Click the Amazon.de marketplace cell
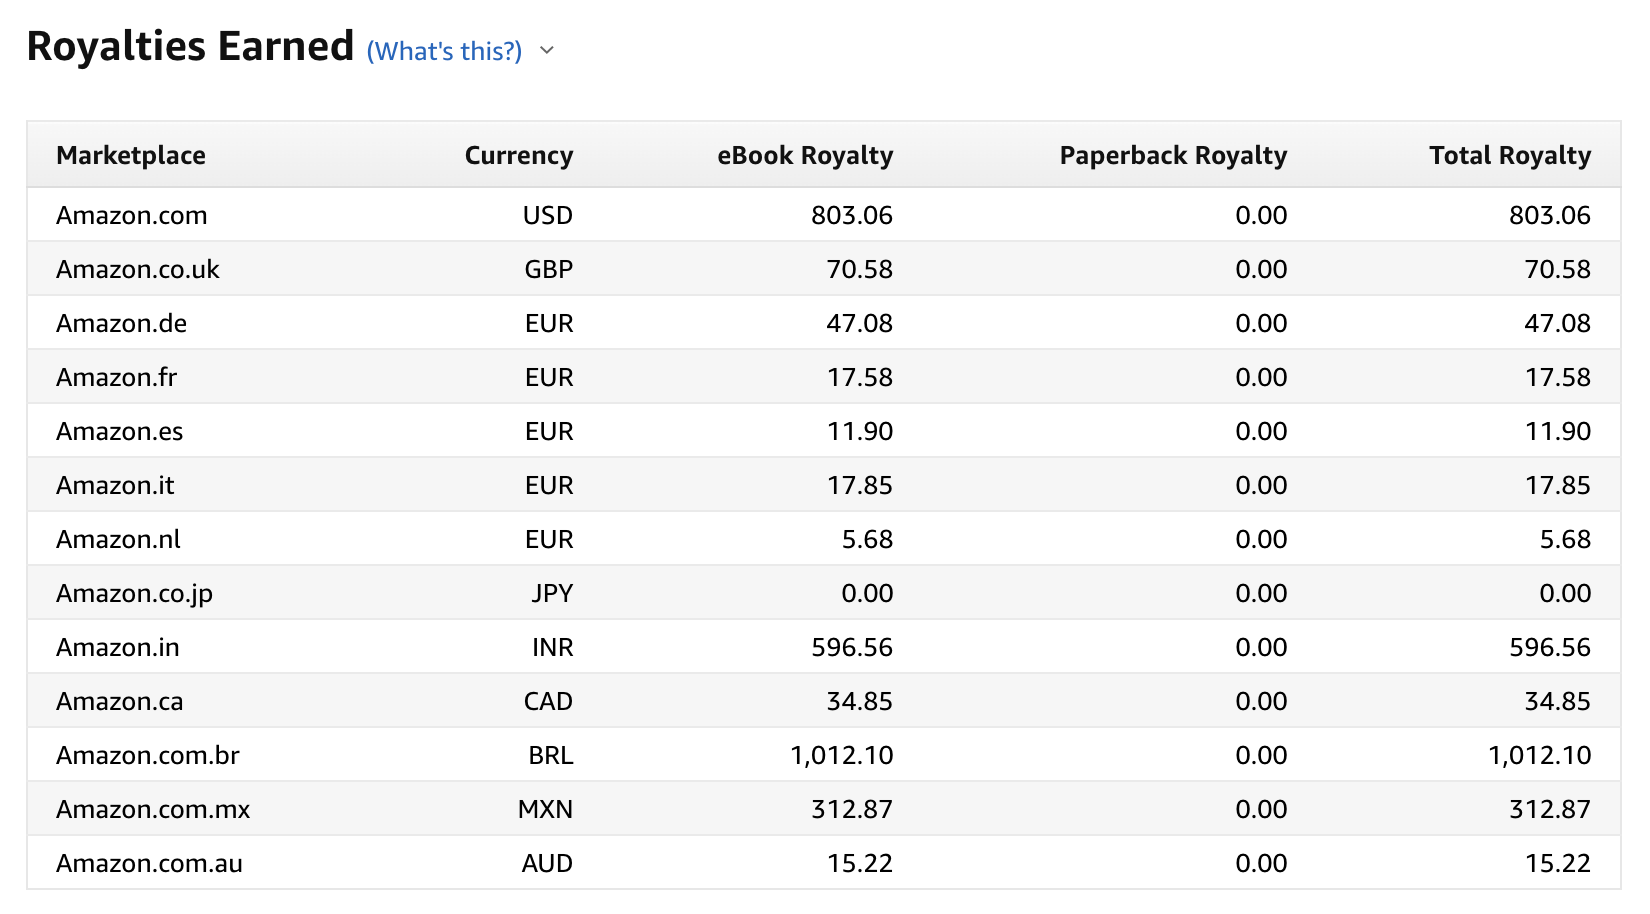1650x914 pixels. pyautogui.click(x=122, y=323)
